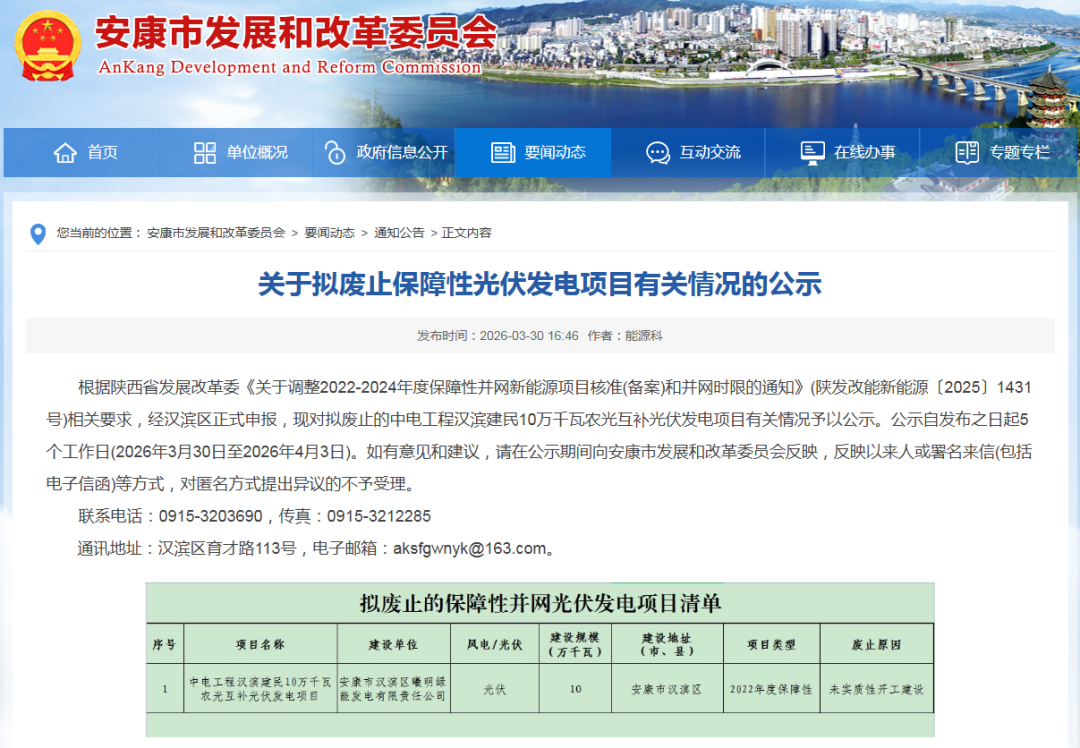This screenshot has width=1080, height=748.
Task: Click the 通知公告 breadcrumb link
Action: tap(399, 233)
